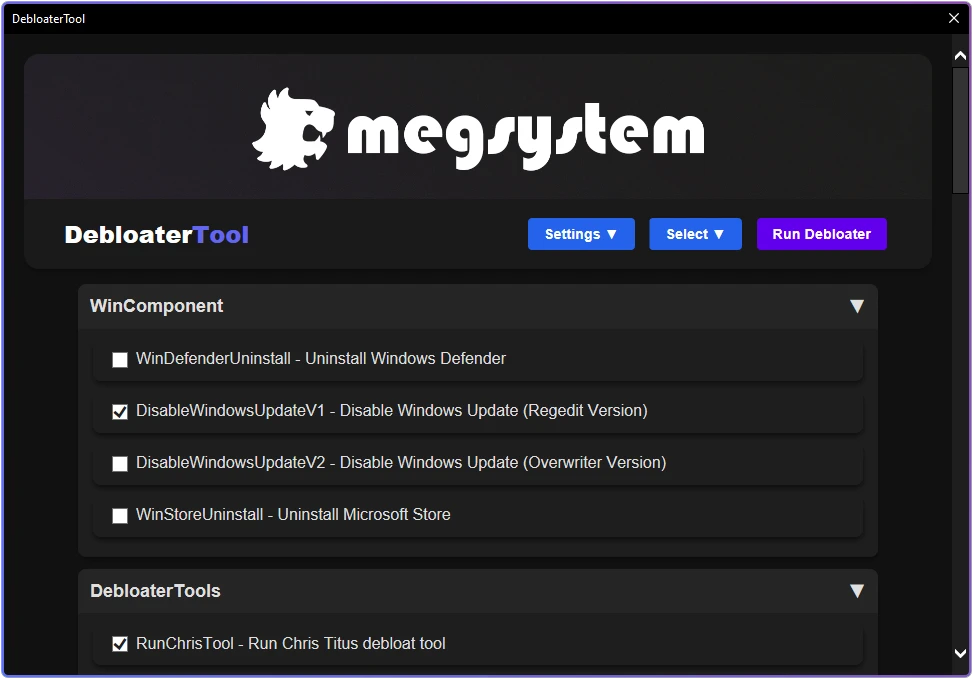Click the DebloaterTool heading logo

click(x=156, y=235)
